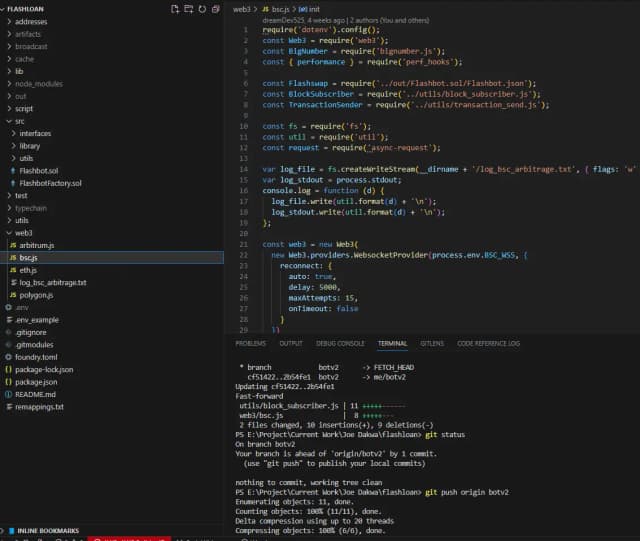
Task: Open the Debug Console tab
Action: pos(340,343)
